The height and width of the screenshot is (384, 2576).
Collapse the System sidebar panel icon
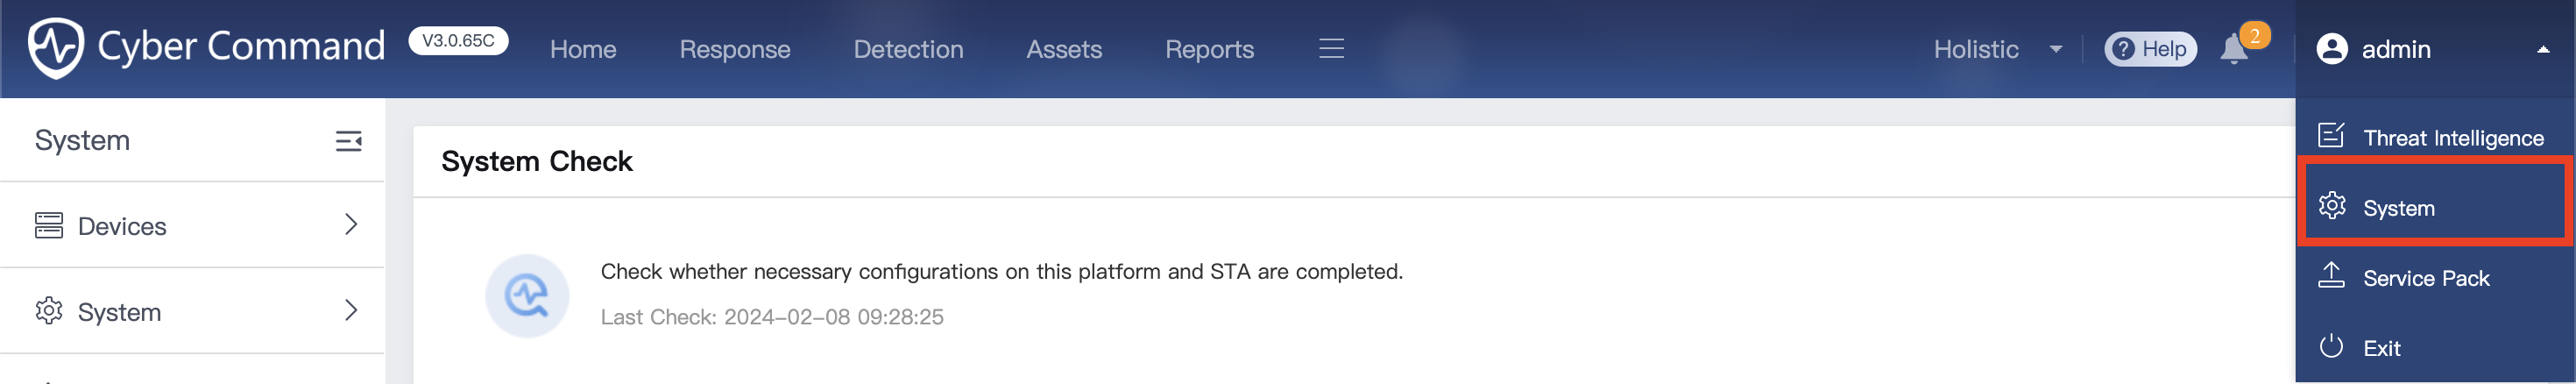pyautogui.click(x=348, y=141)
